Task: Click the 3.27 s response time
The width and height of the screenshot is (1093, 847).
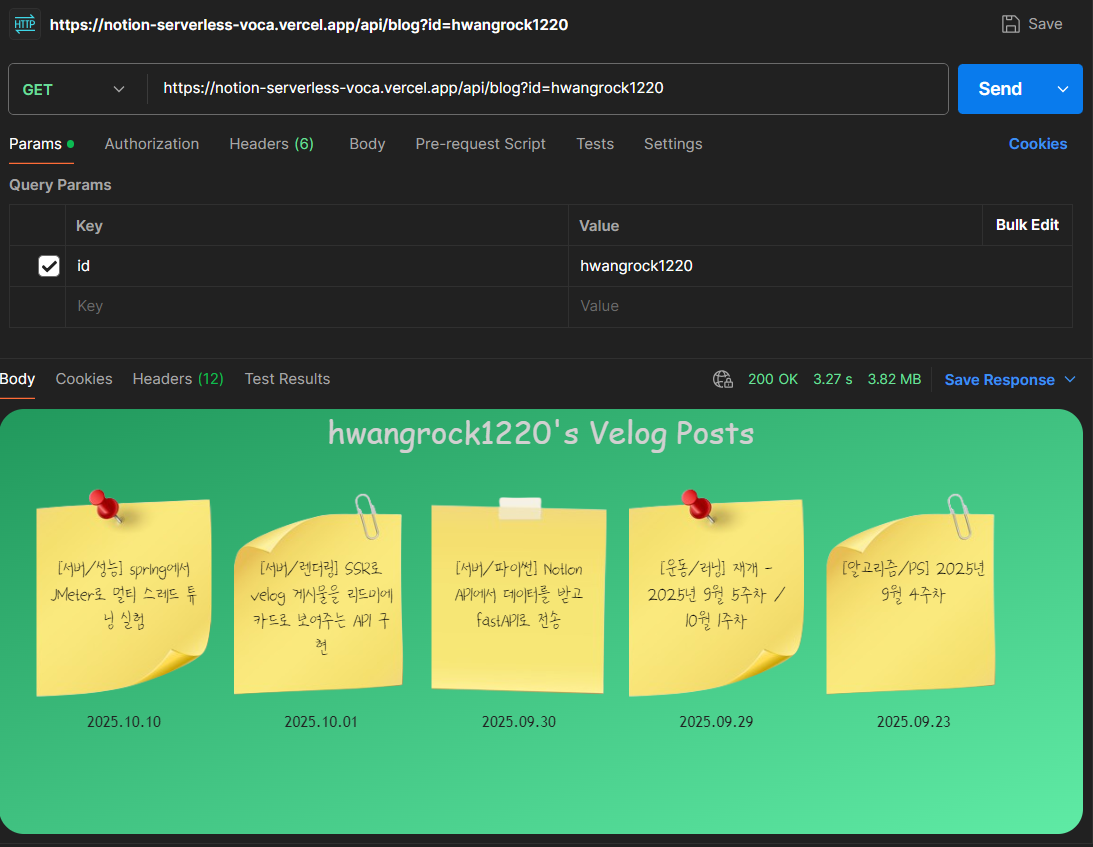Action: pyautogui.click(x=832, y=379)
